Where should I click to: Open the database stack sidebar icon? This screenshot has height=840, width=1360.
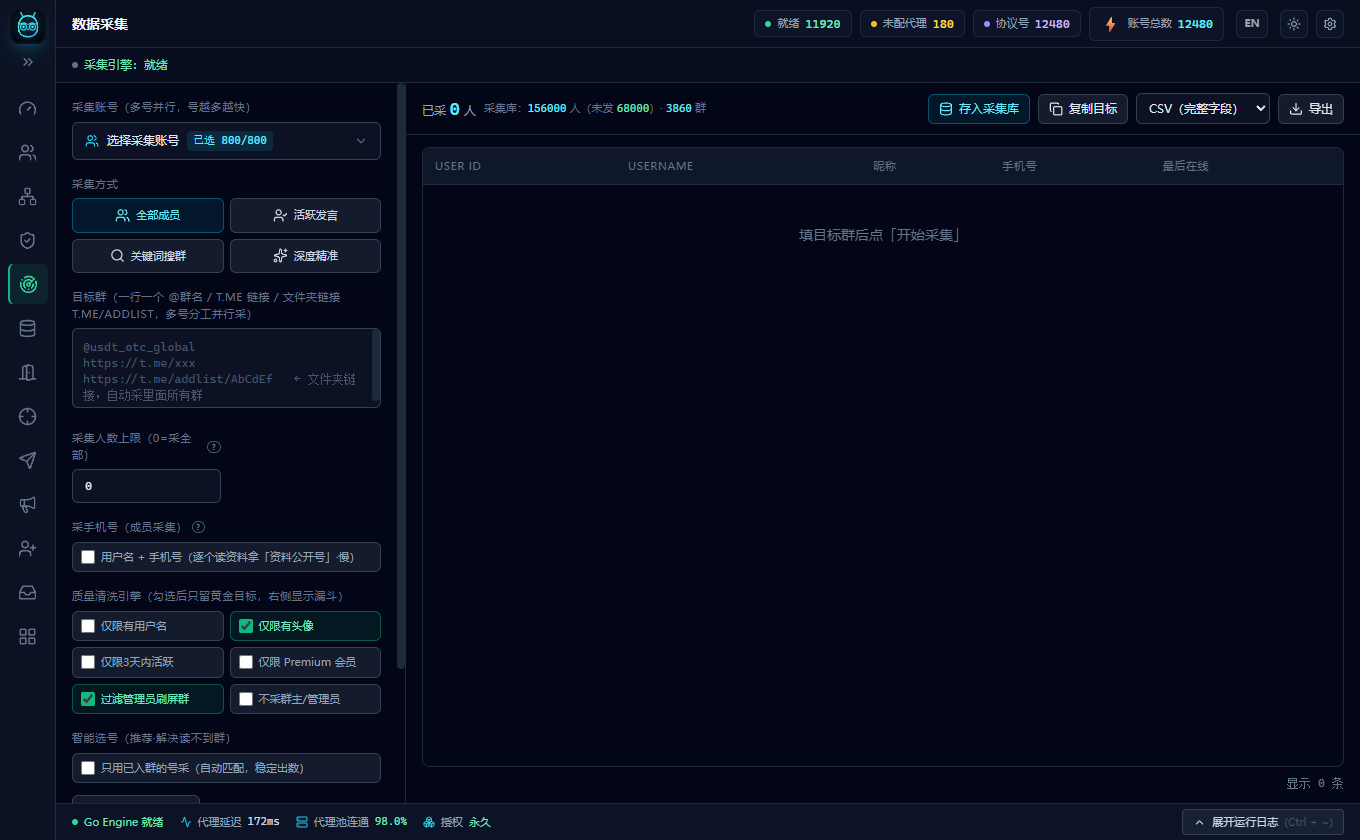(x=28, y=328)
